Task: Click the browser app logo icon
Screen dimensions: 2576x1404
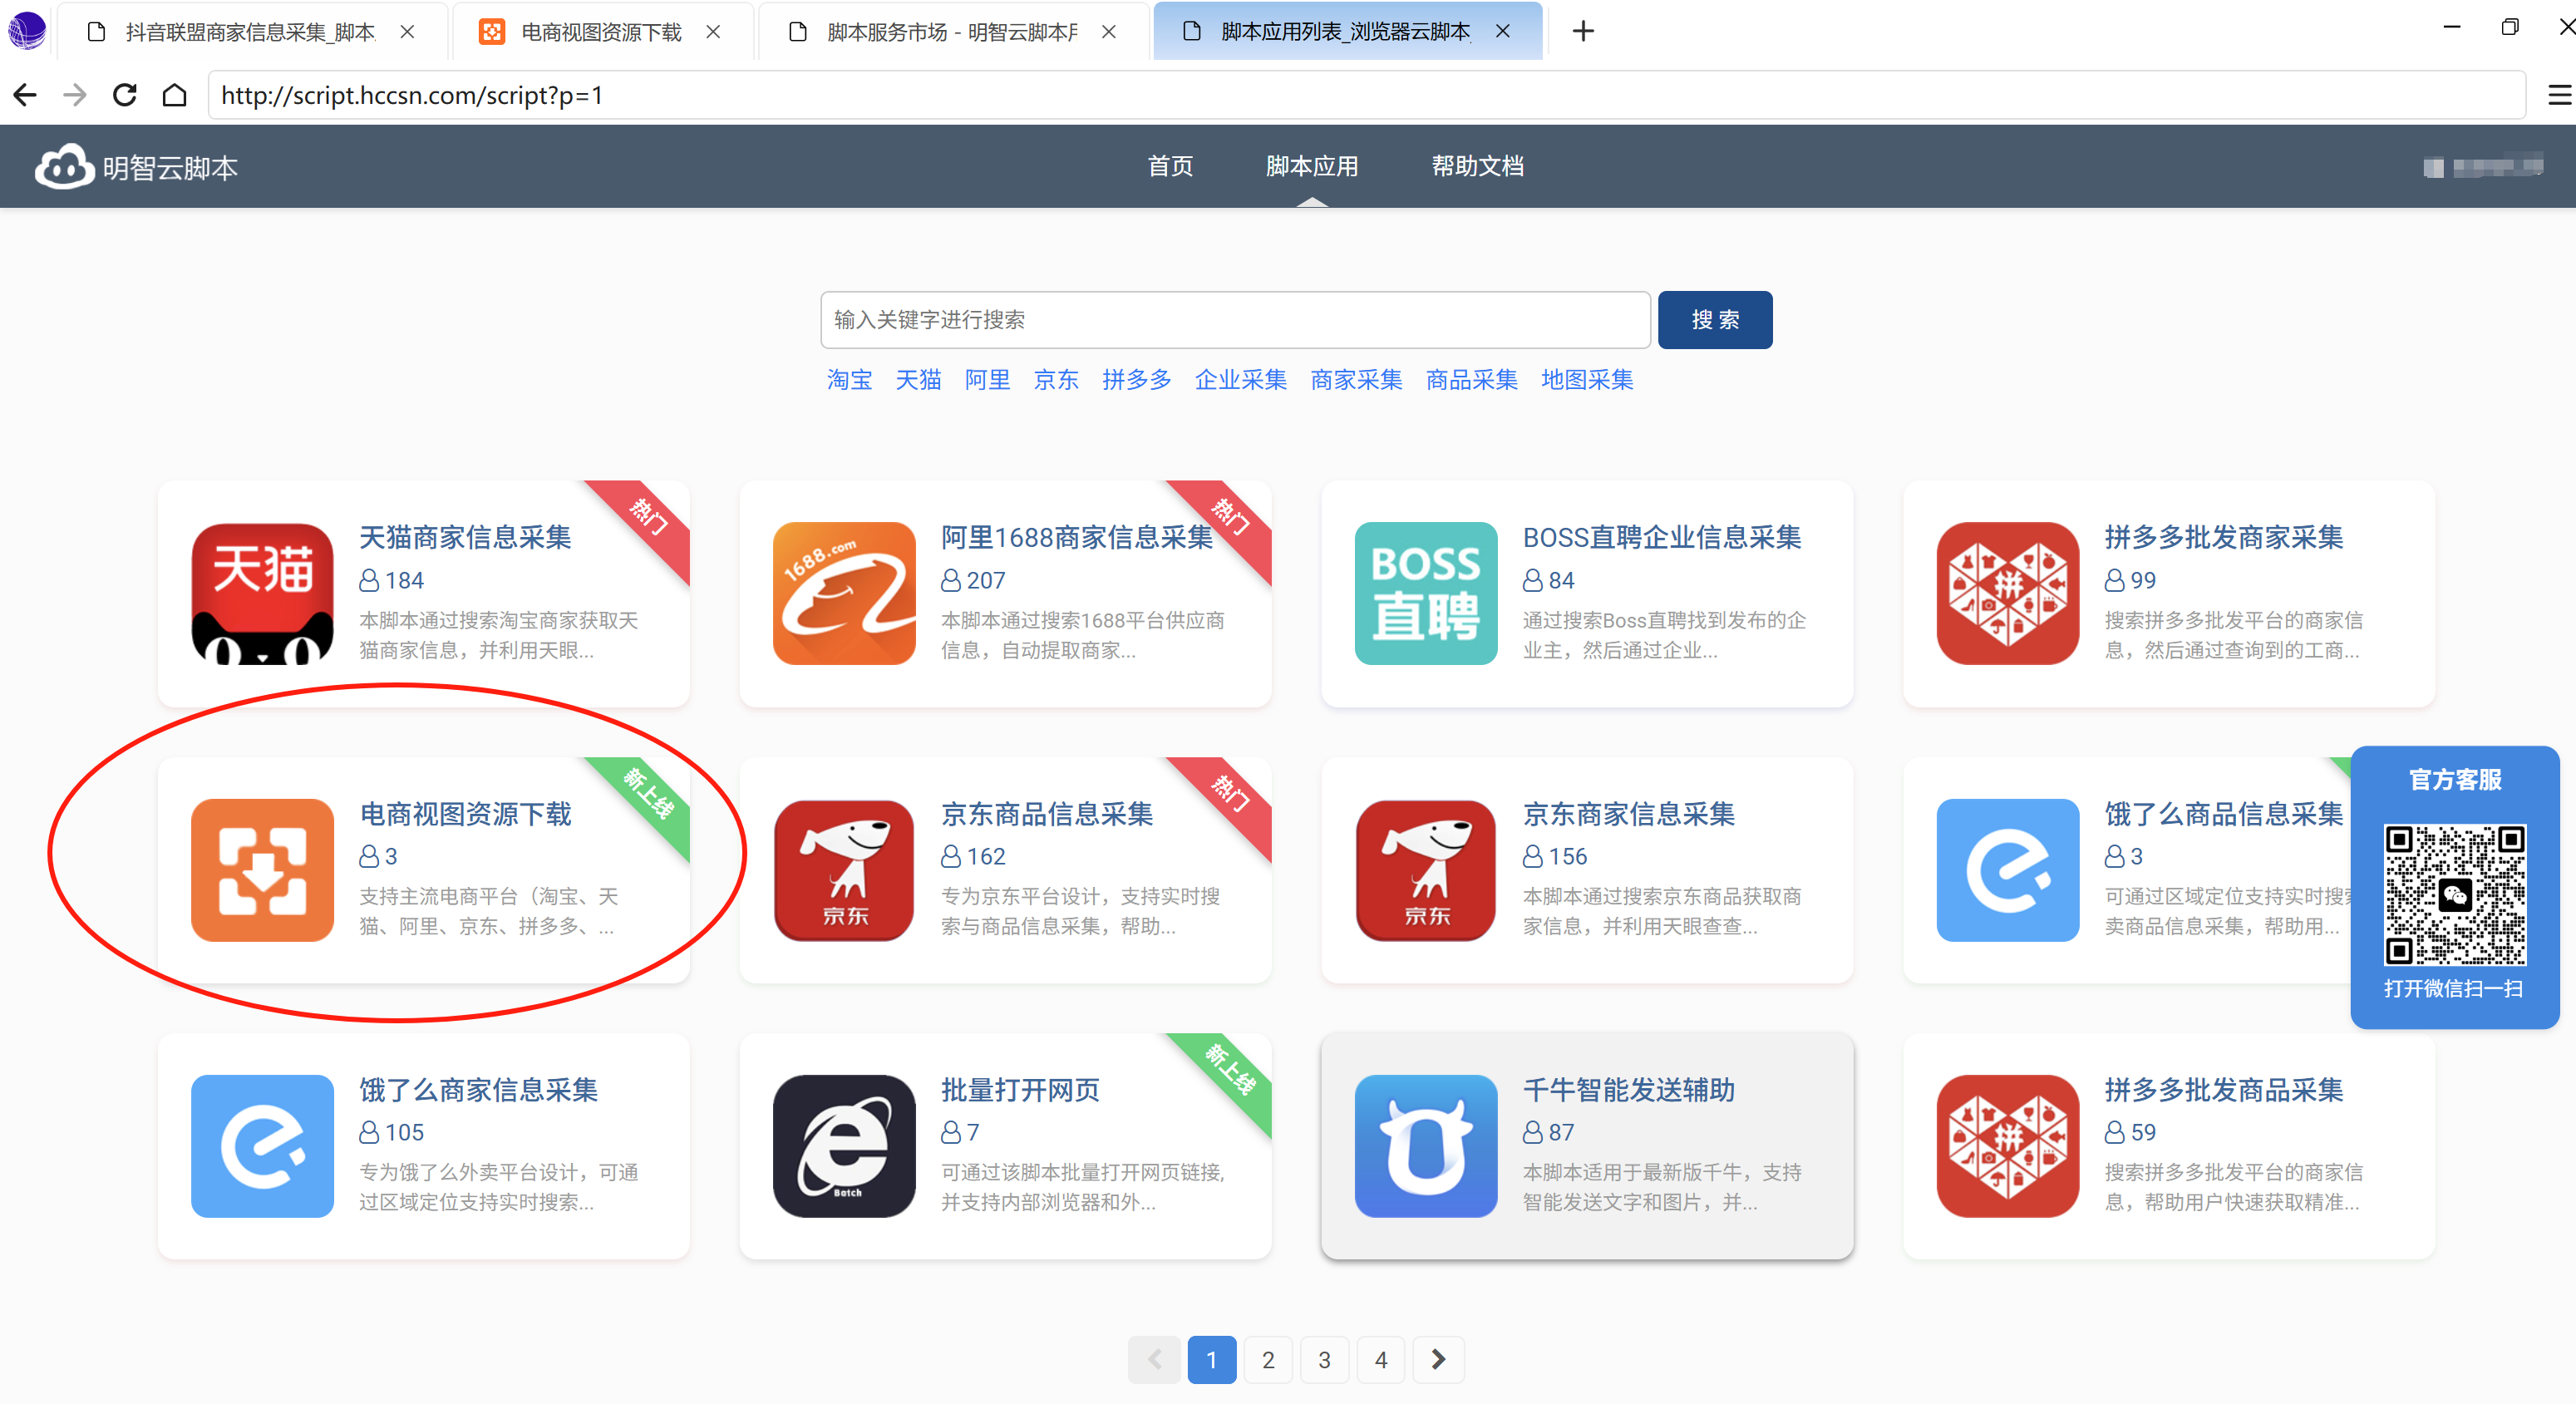Action: [x=26, y=31]
